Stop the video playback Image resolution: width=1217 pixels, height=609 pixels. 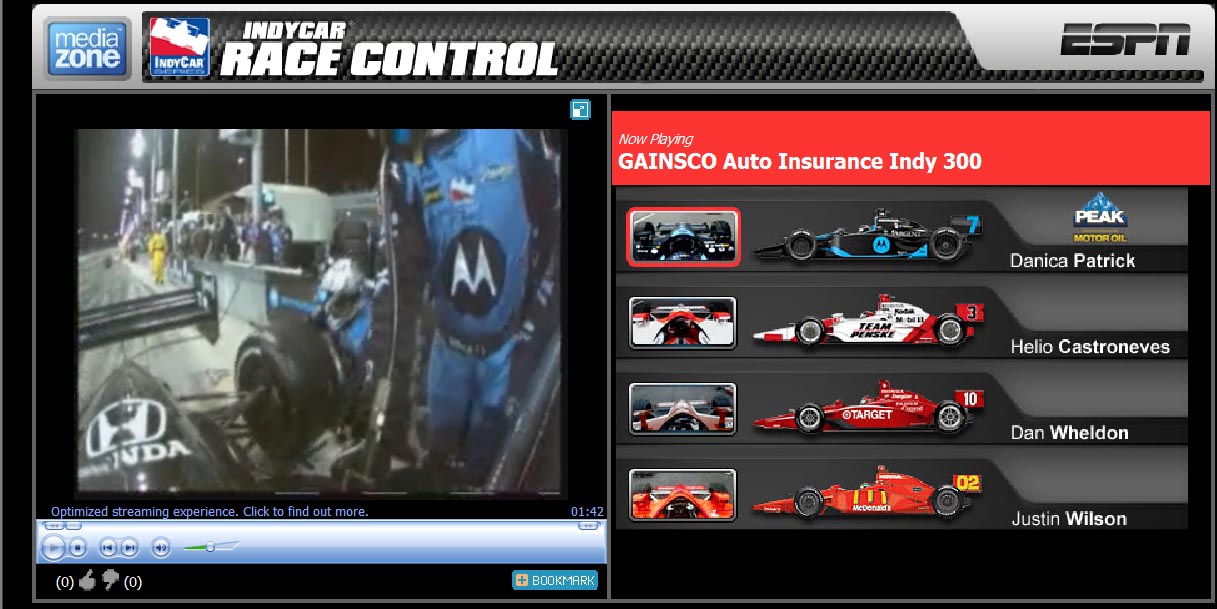point(79,547)
